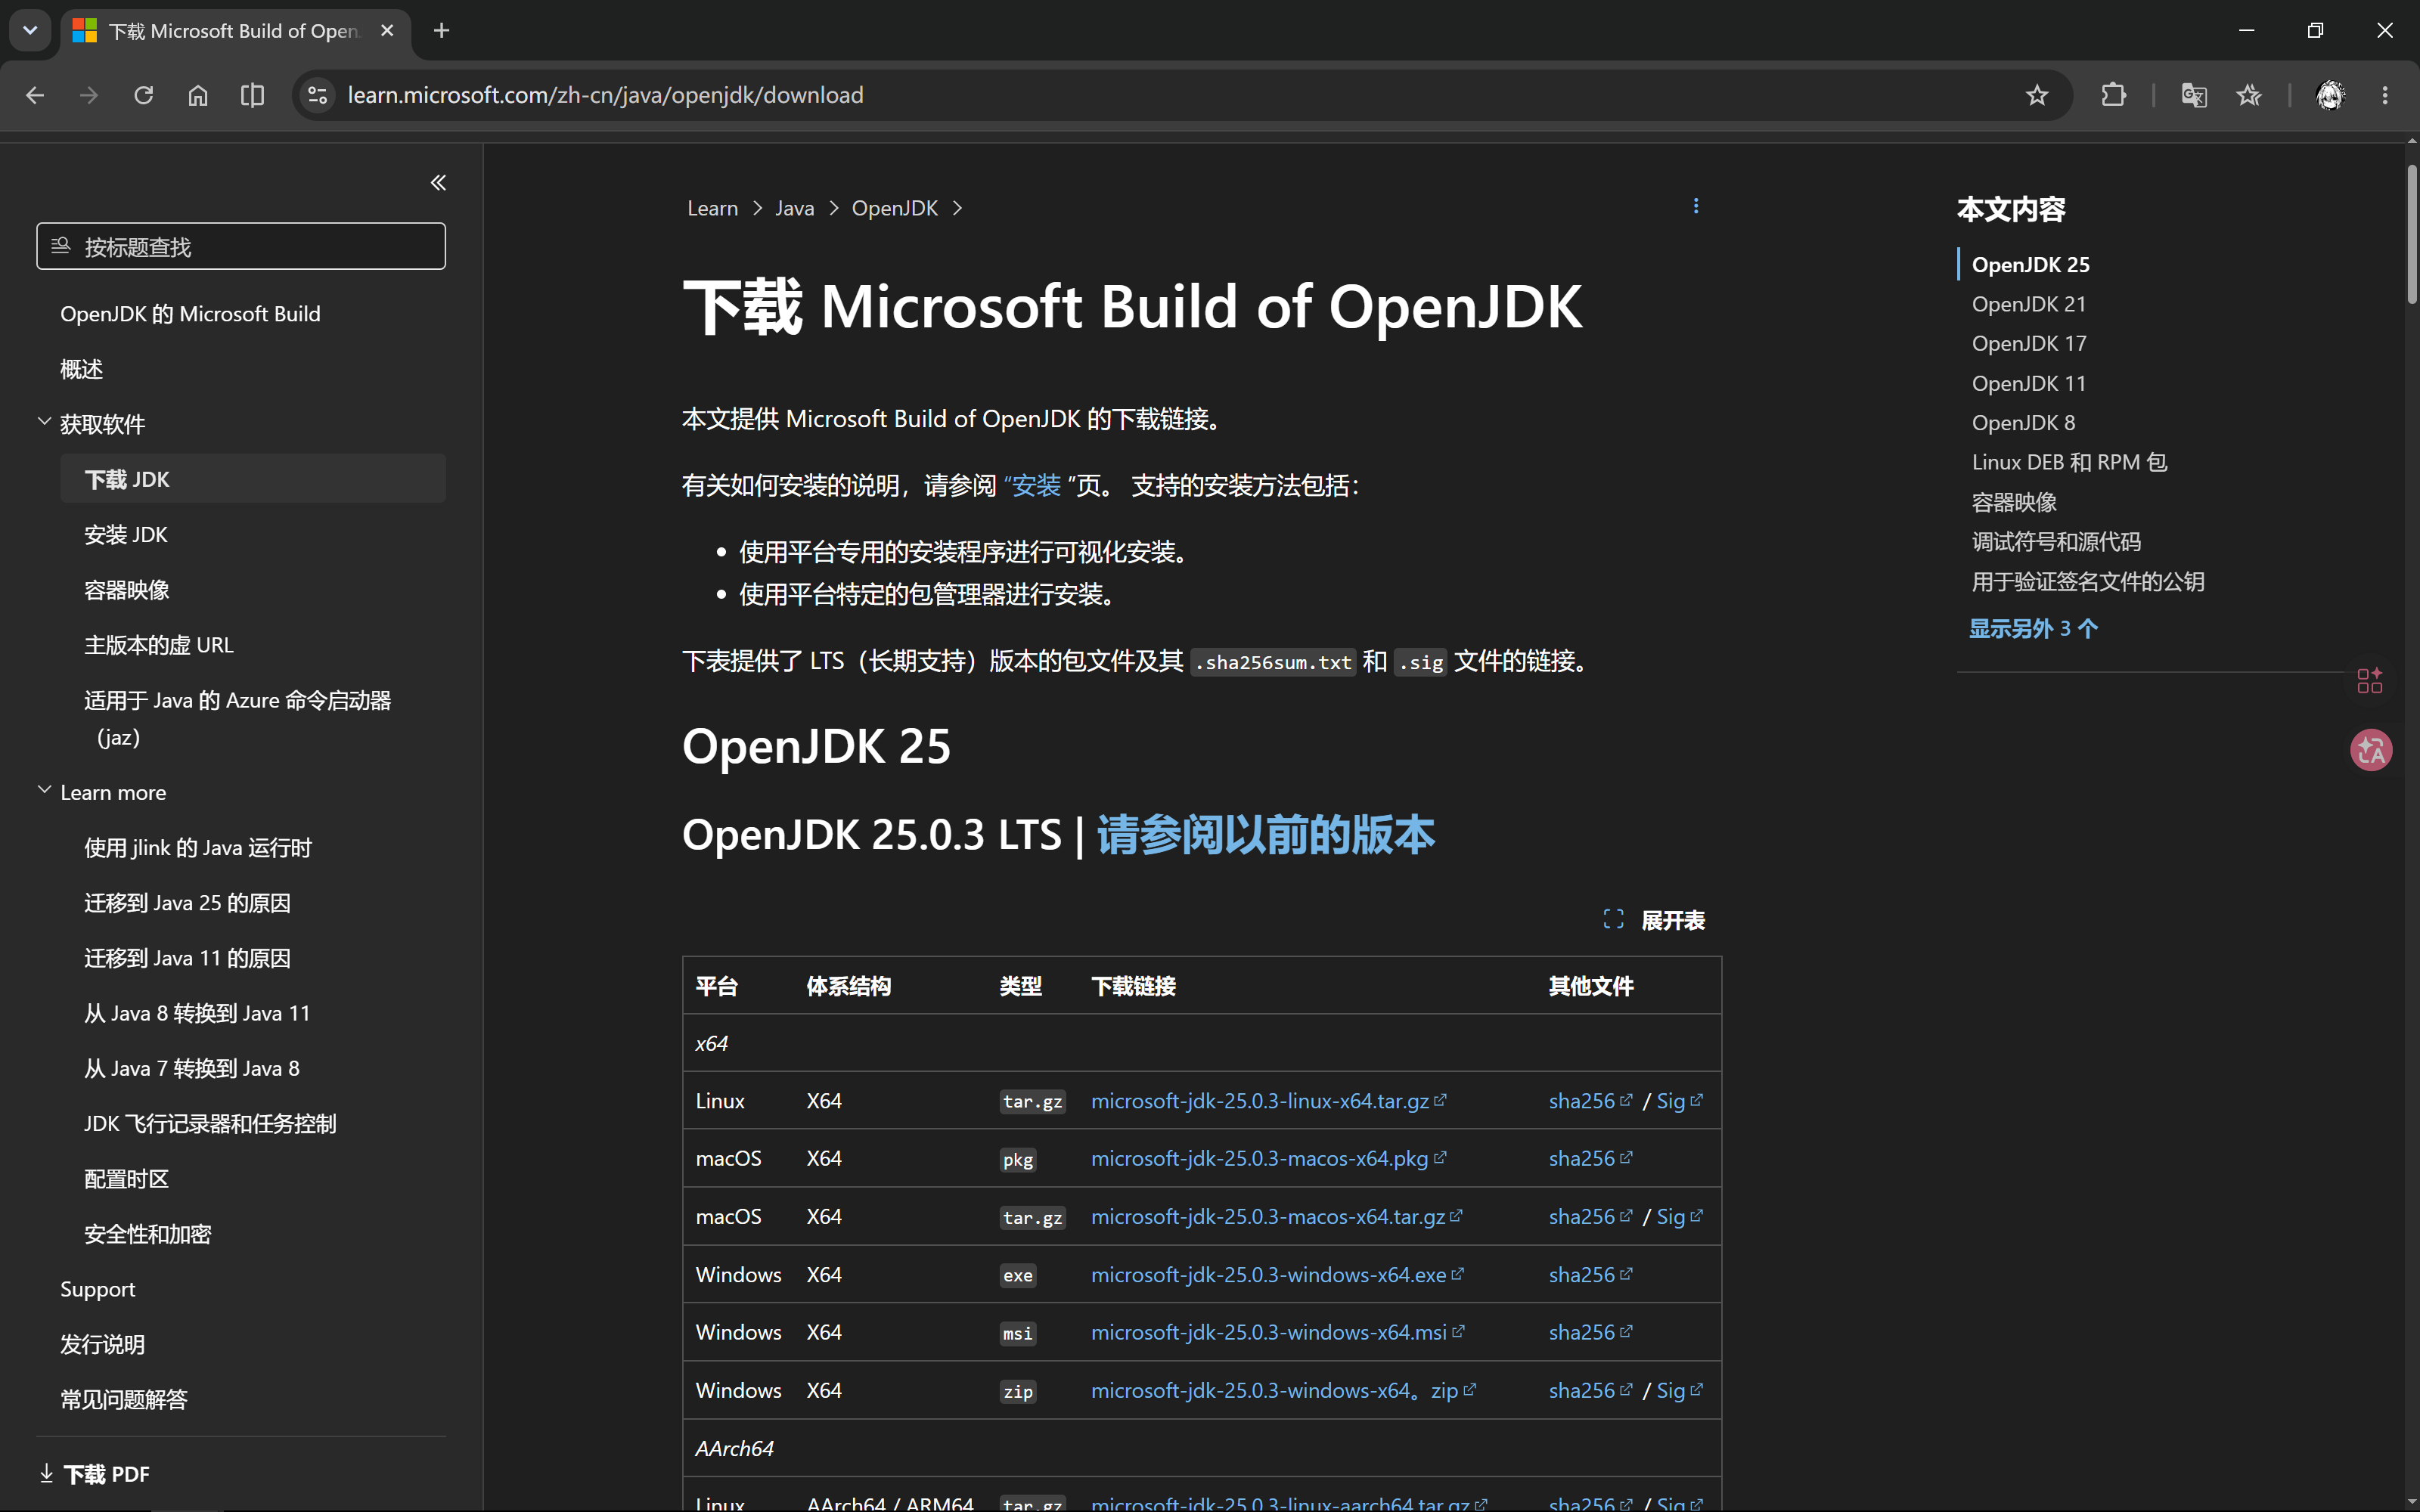The image size is (2420, 1512).
Task: Open 安装 JDK in the sidebar
Action: 126,535
